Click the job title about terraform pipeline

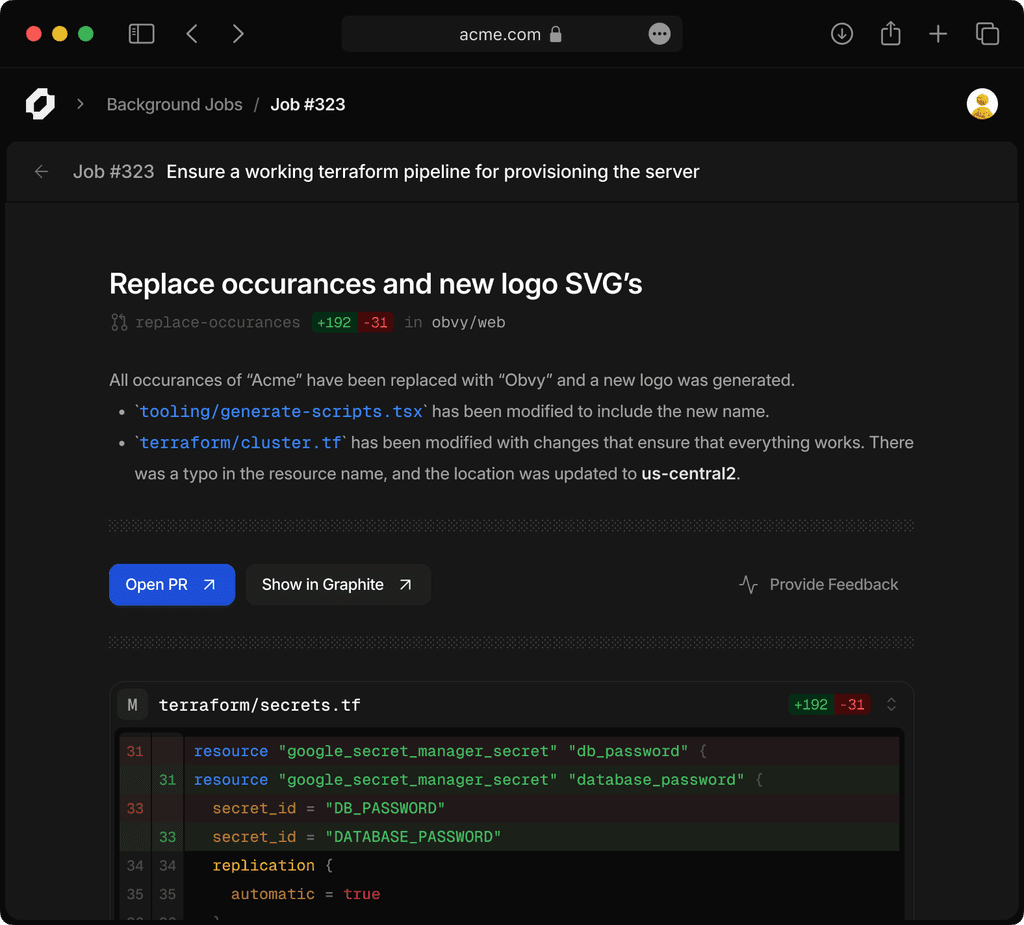click(x=432, y=172)
